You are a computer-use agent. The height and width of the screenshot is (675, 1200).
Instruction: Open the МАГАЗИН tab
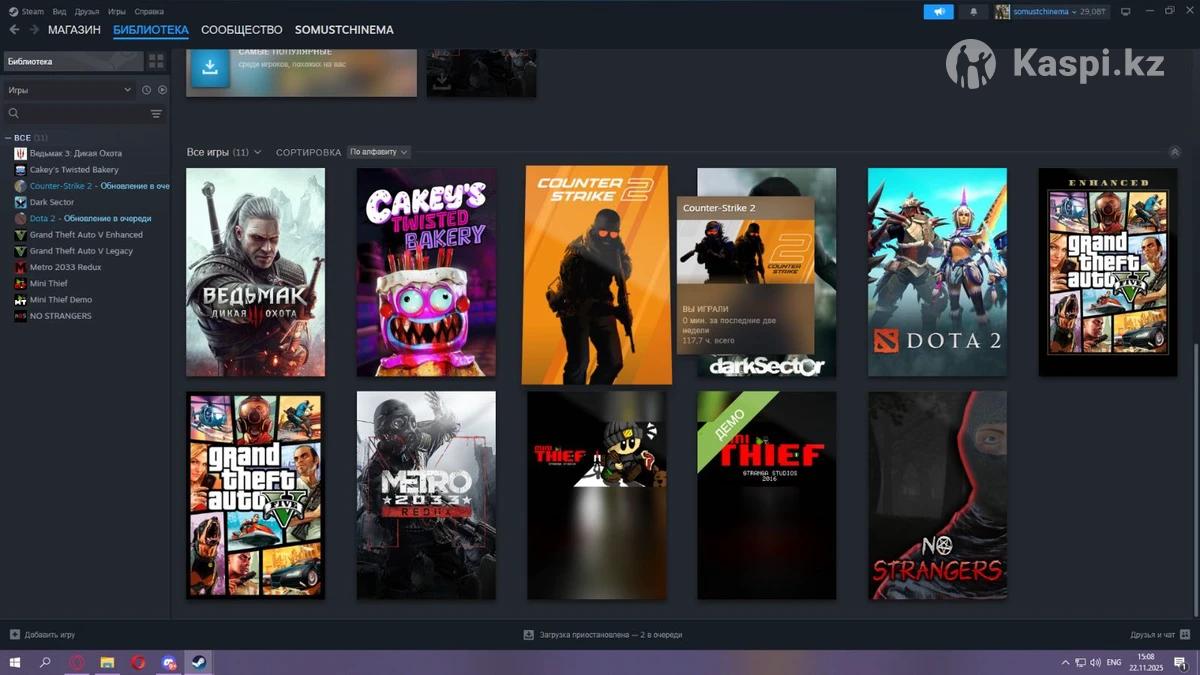[74, 30]
